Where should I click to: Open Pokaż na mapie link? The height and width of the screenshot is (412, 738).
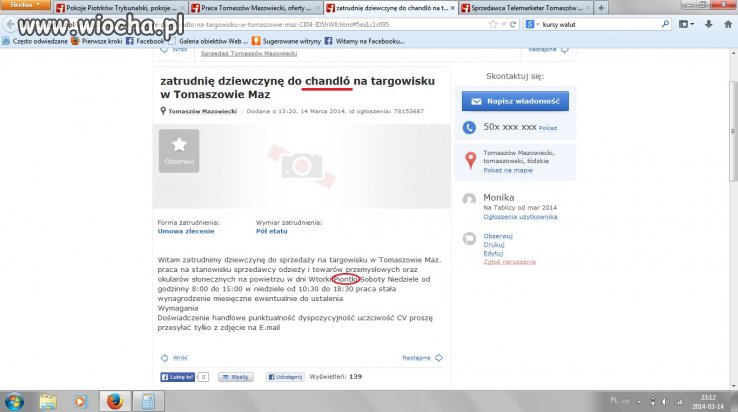[508, 170]
